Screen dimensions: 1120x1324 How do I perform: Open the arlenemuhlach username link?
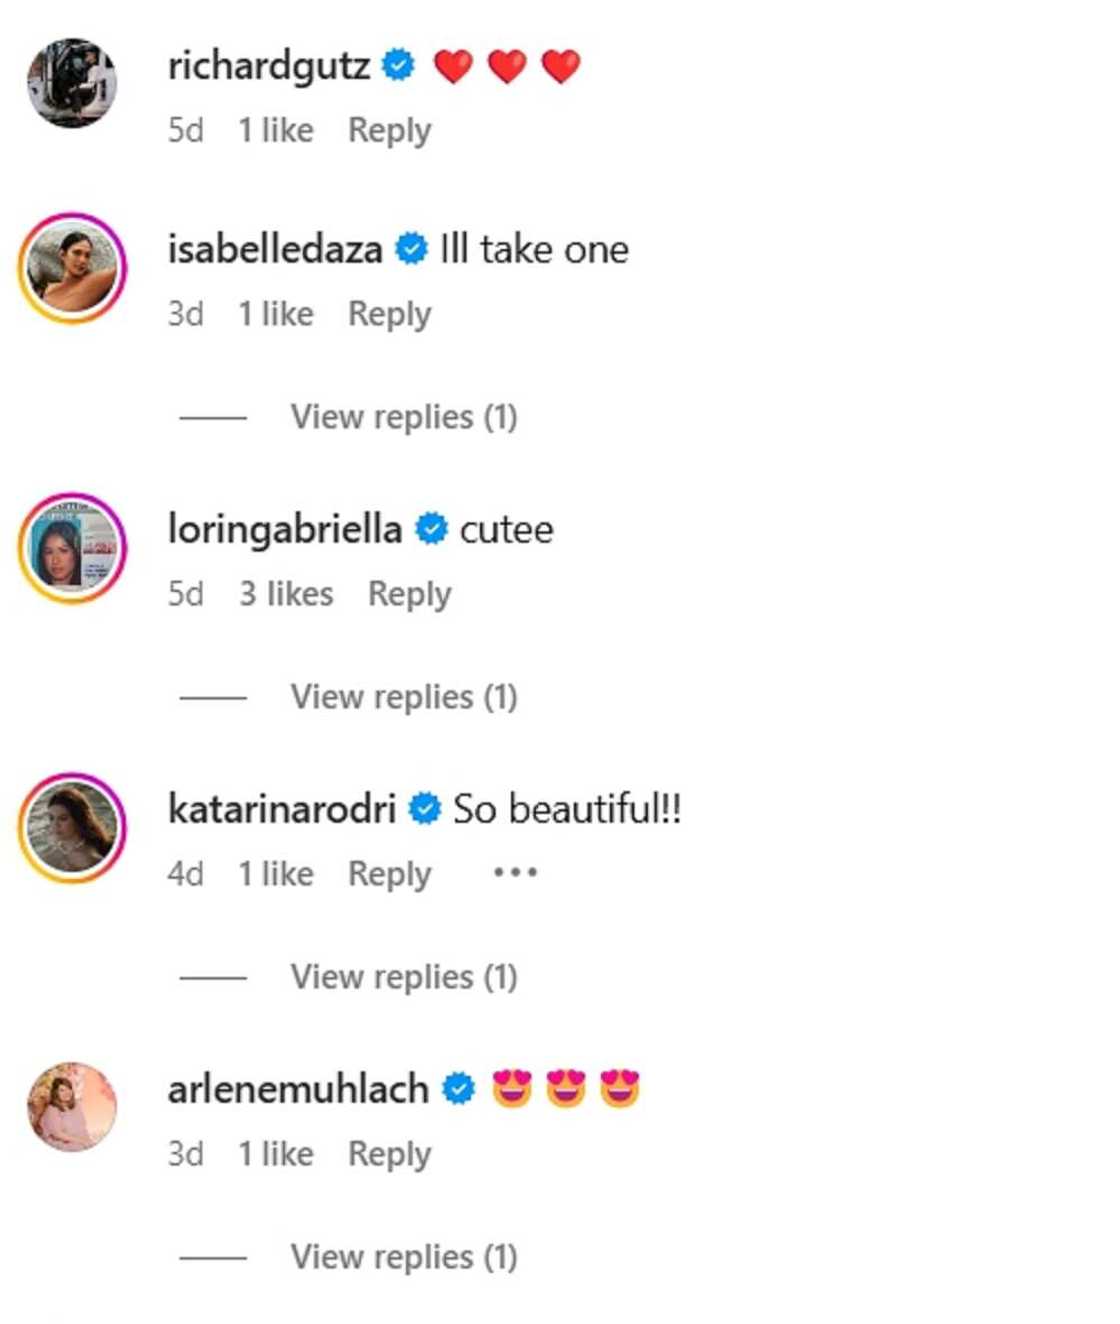[x=297, y=1089]
